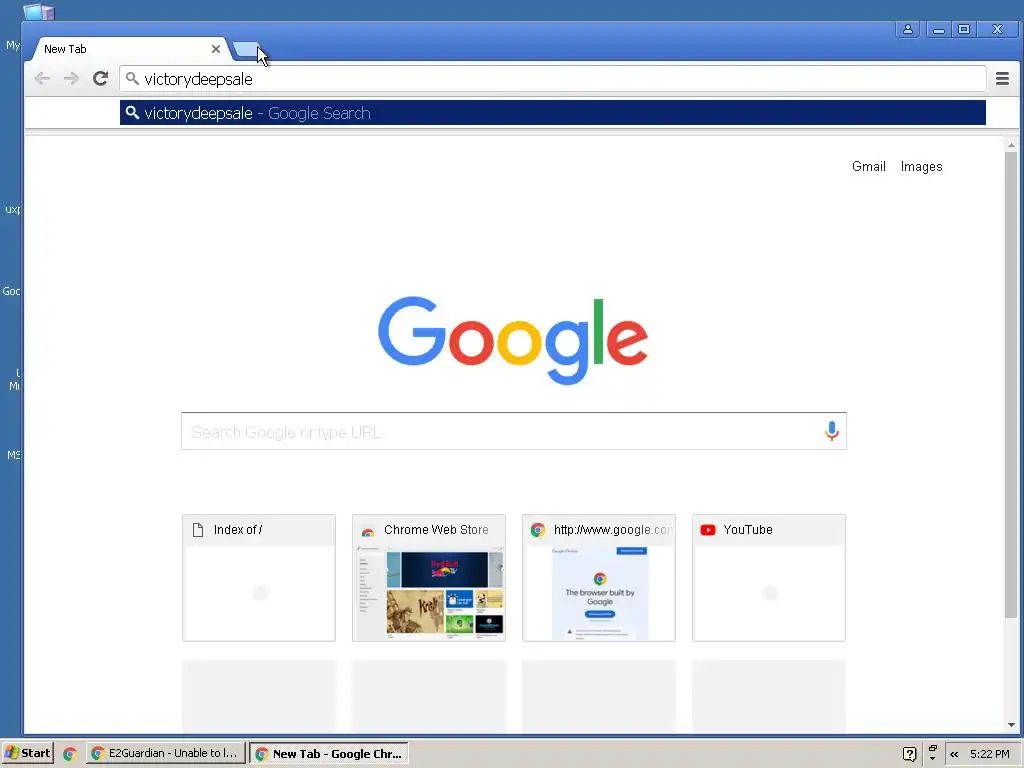Start voice search with microphone icon
1024x768 pixels.
831,431
